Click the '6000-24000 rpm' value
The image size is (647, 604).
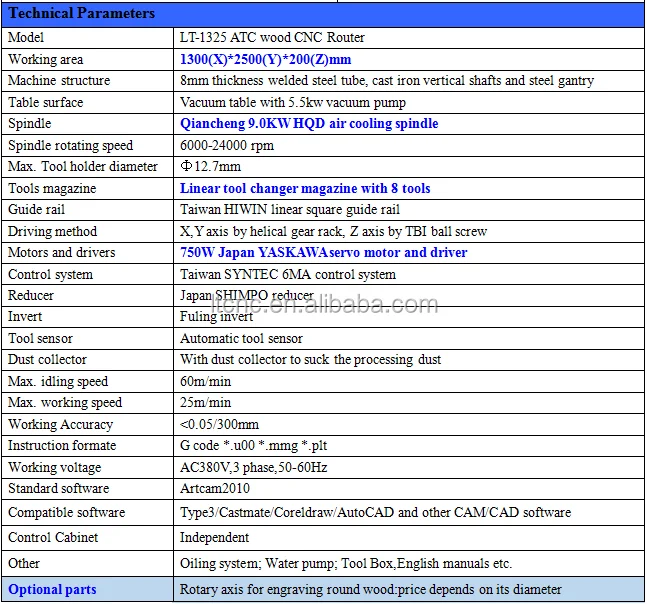click(x=227, y=146)
